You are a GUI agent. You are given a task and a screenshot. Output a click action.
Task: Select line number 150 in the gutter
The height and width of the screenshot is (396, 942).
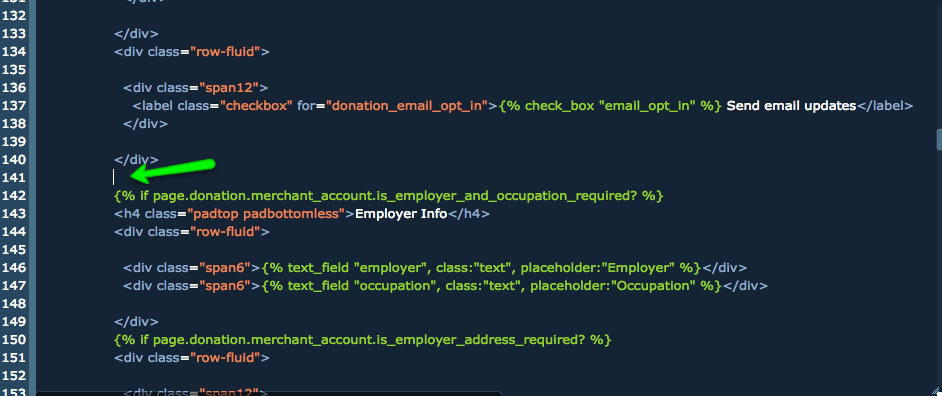pyautogui.click(x=14, y=340)
